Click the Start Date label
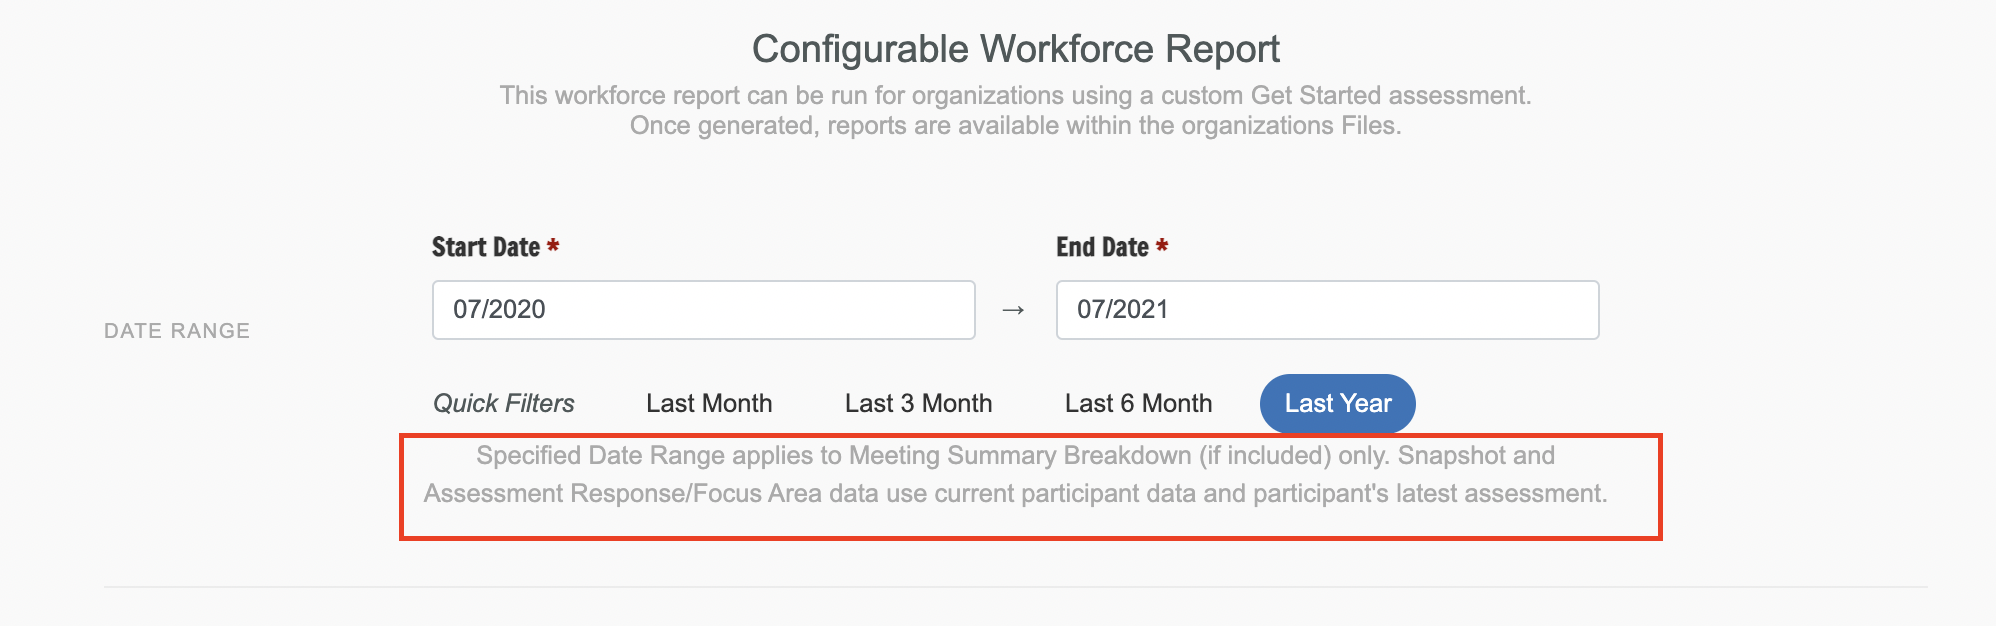The image size is (1996, 626). click(x=486, y=247)
